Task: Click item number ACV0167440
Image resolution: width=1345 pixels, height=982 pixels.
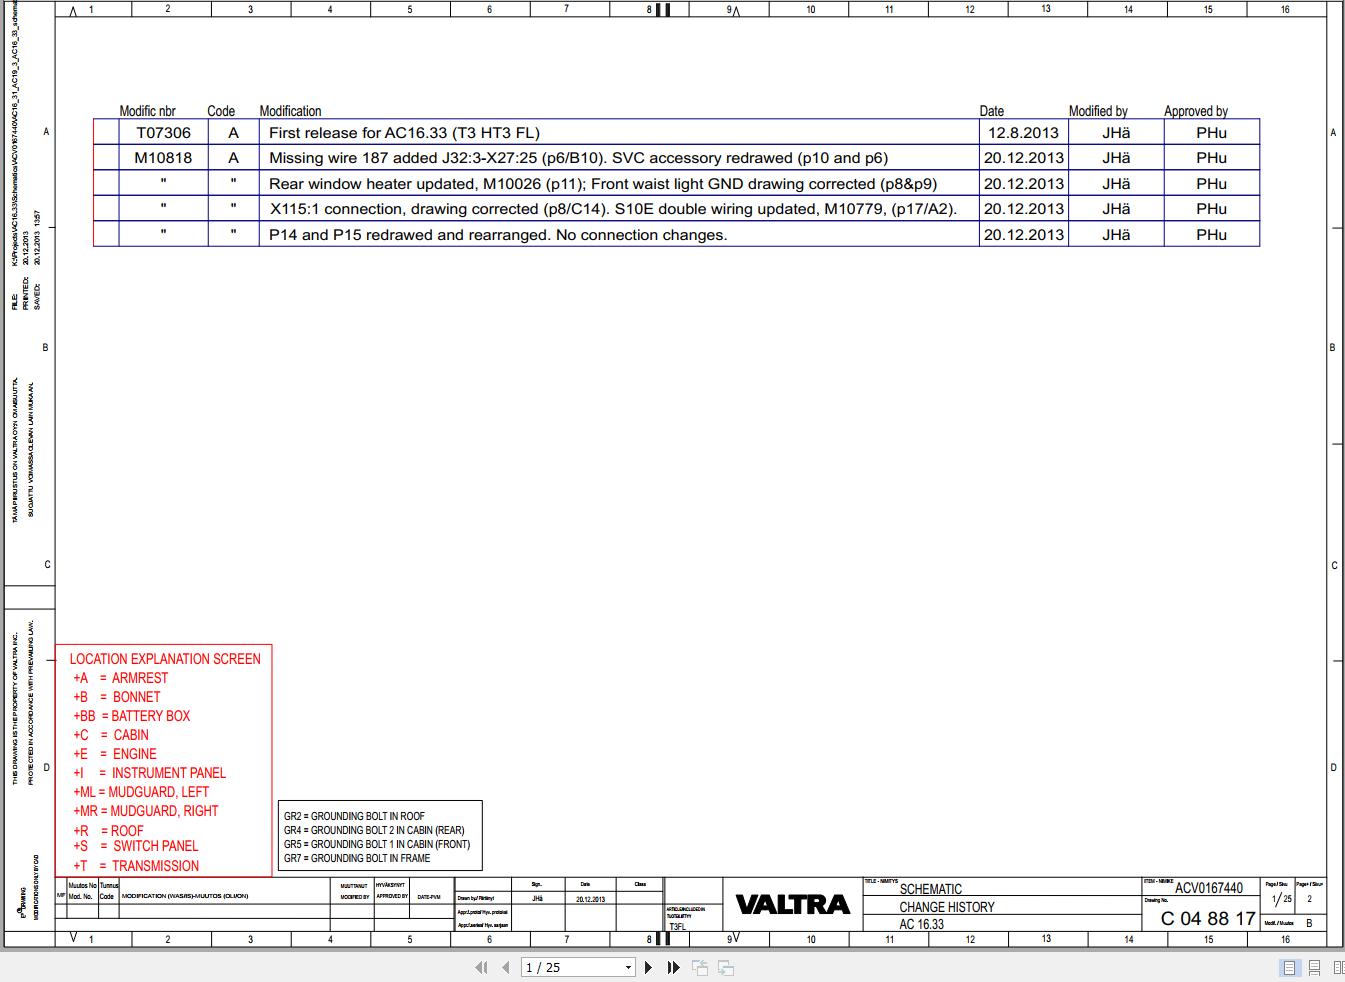Action: click(1209, 888)
